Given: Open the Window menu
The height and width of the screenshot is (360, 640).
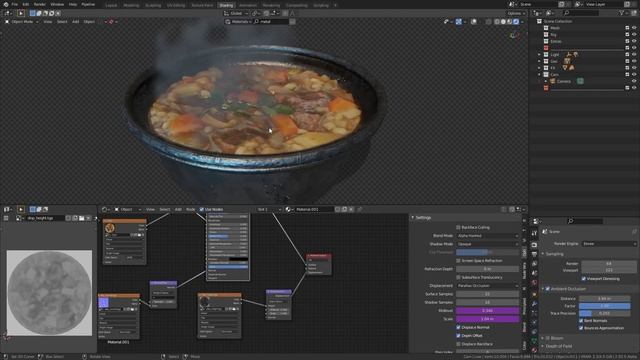Looking at the screenshot, I should 57,4.
